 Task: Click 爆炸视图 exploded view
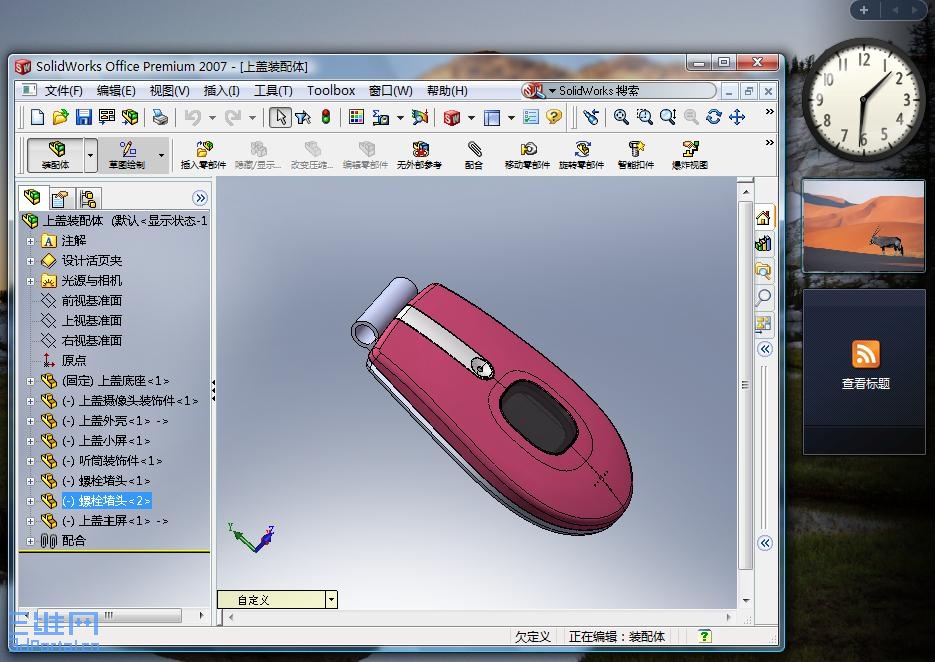(690, 155)
